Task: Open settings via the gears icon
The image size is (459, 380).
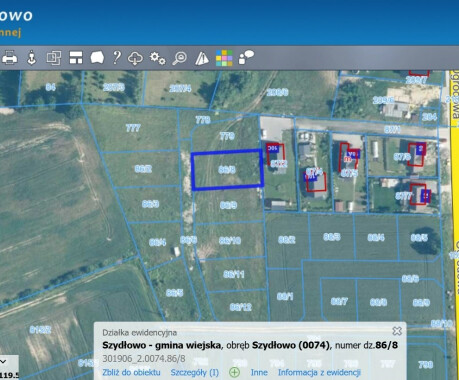Action: [157, 58]
